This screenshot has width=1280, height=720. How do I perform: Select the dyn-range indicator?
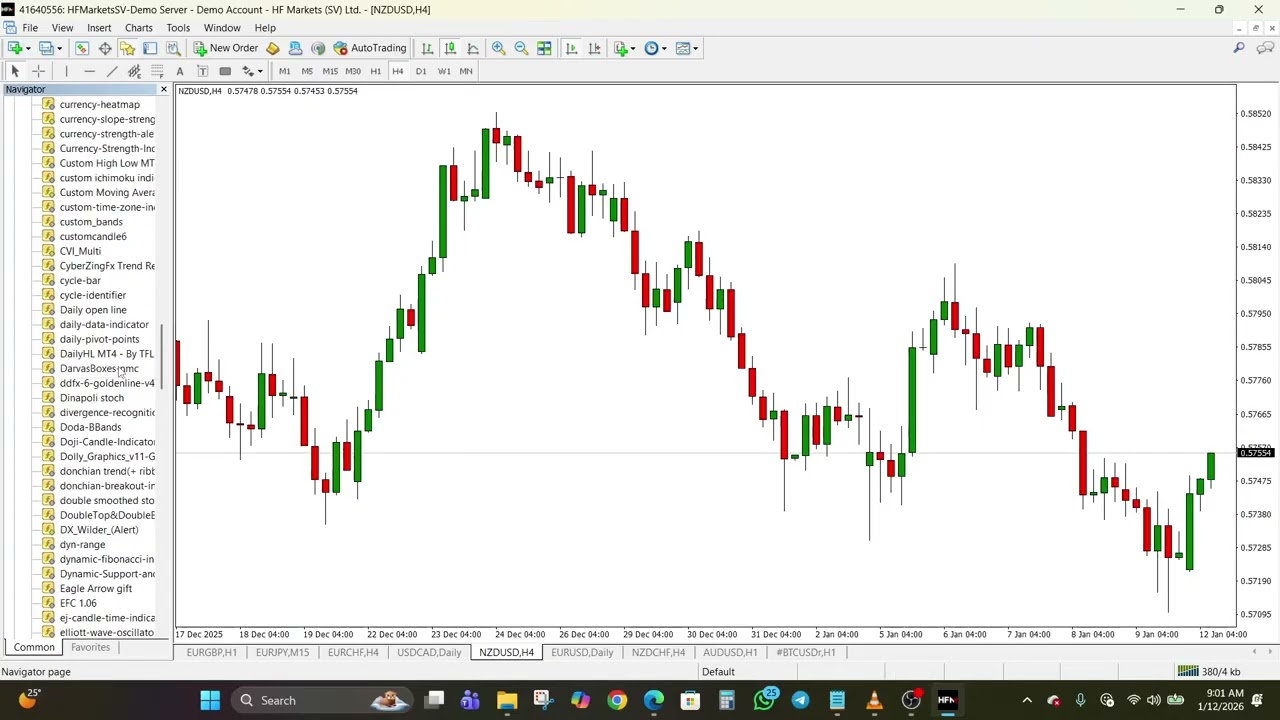click(x=82, y=545)
